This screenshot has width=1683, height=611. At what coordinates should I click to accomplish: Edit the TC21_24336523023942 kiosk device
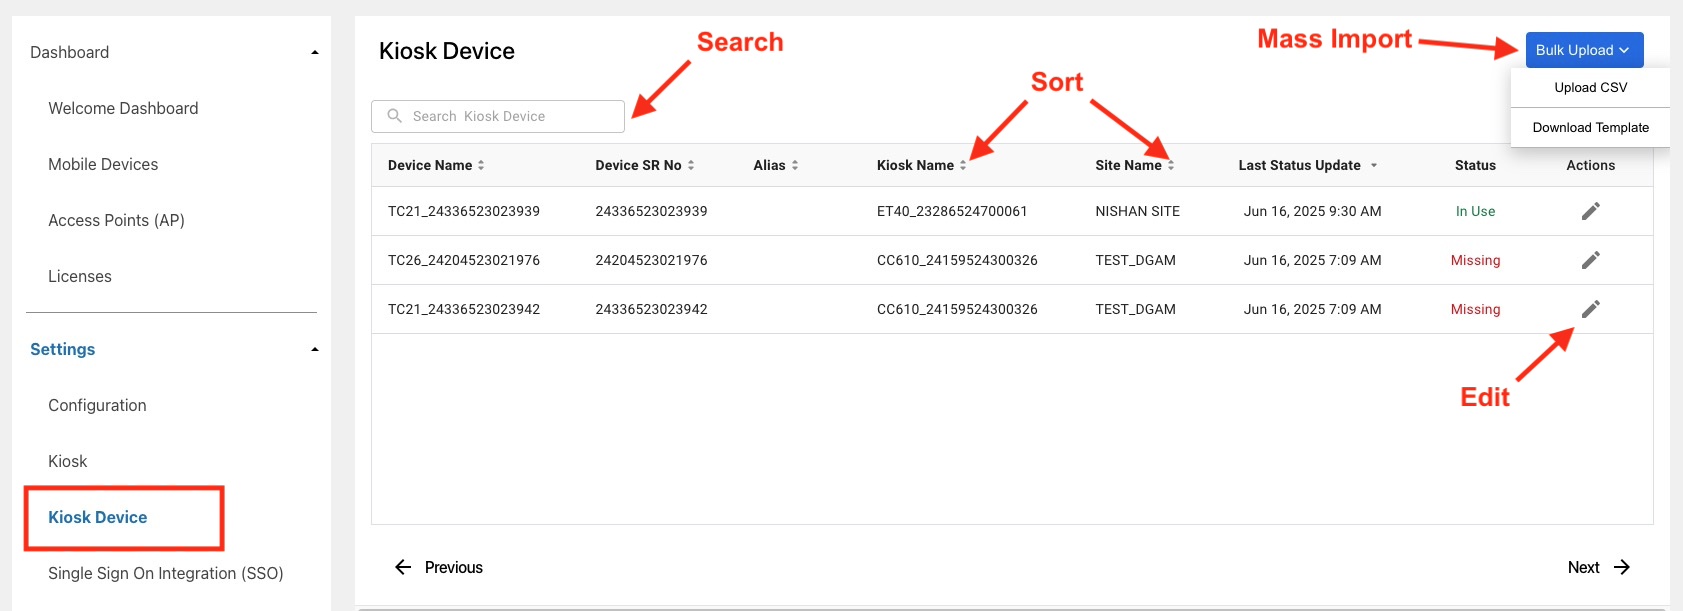click(1590, 309)
